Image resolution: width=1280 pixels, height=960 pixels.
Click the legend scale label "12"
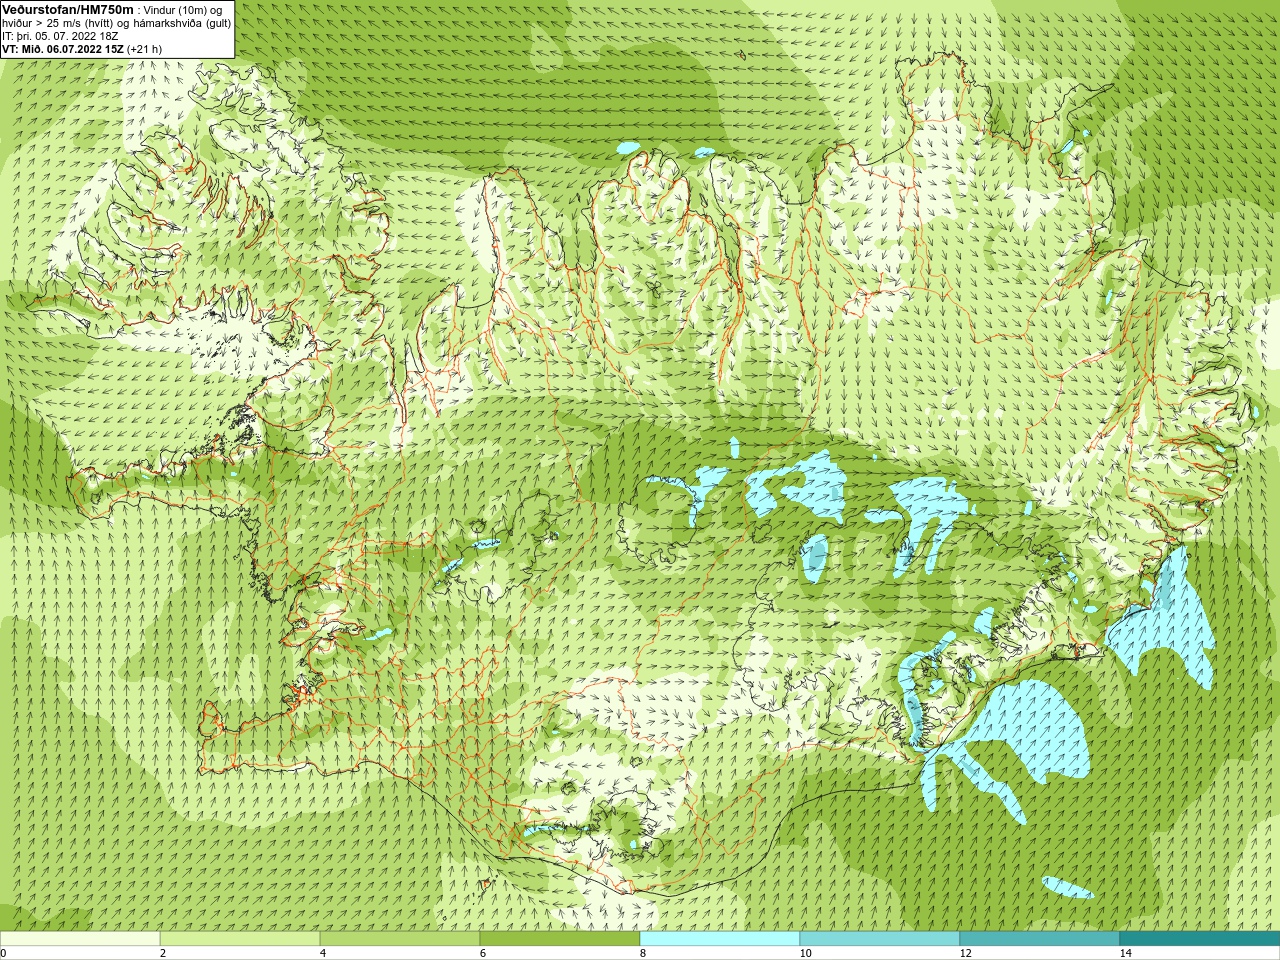965,953
